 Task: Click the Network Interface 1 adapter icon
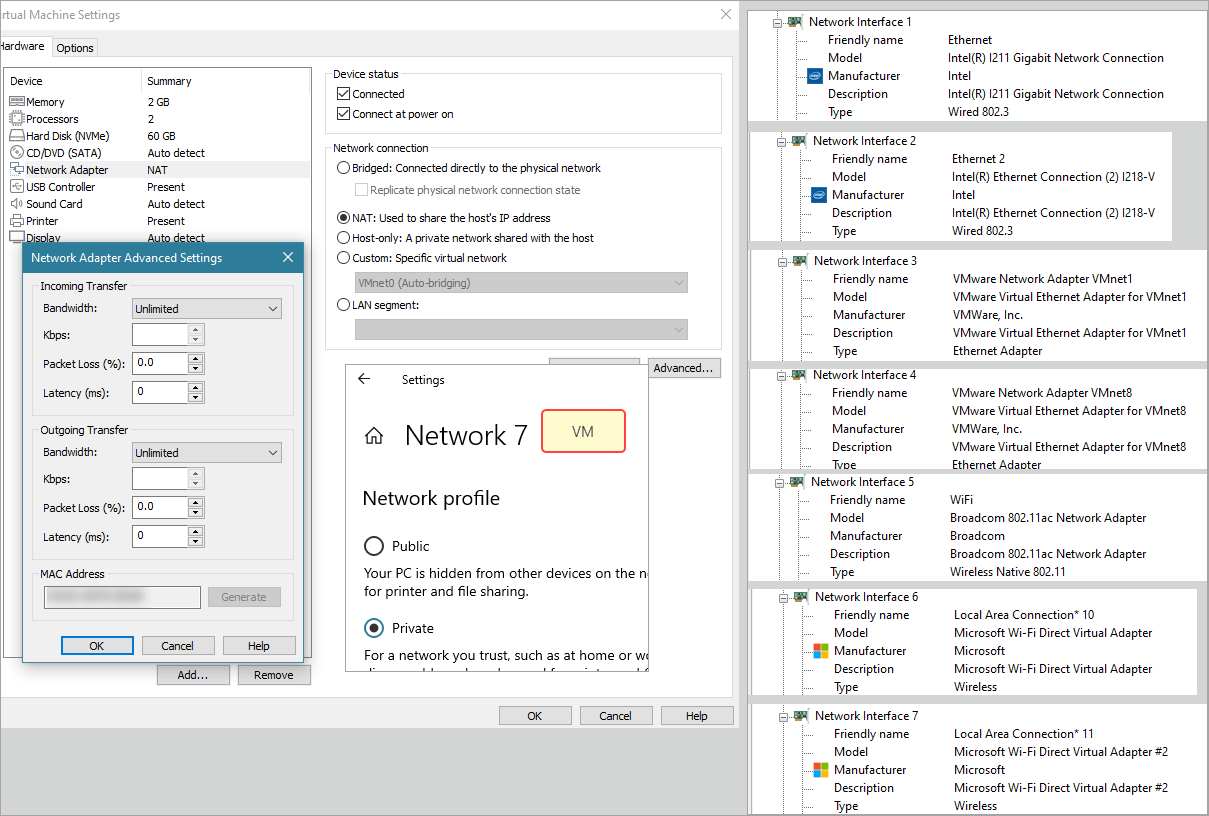pos(795,22)
